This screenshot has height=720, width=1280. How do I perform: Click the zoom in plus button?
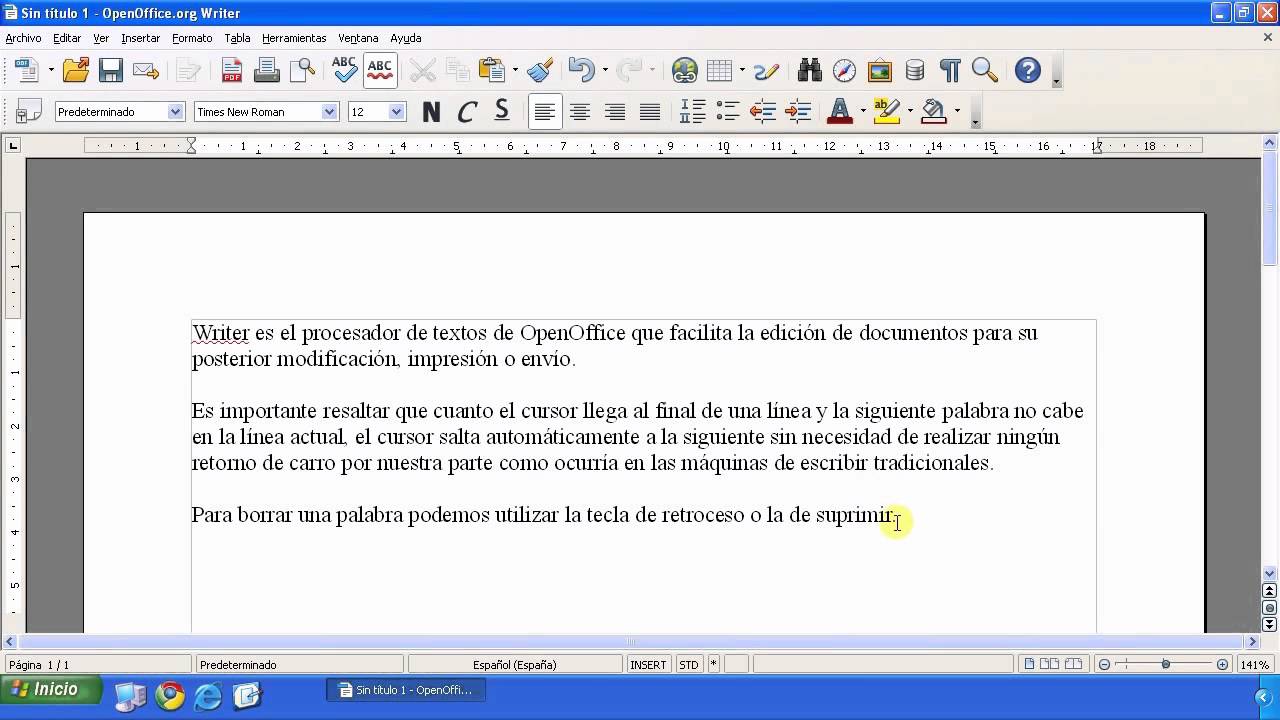click(1222, 664)
